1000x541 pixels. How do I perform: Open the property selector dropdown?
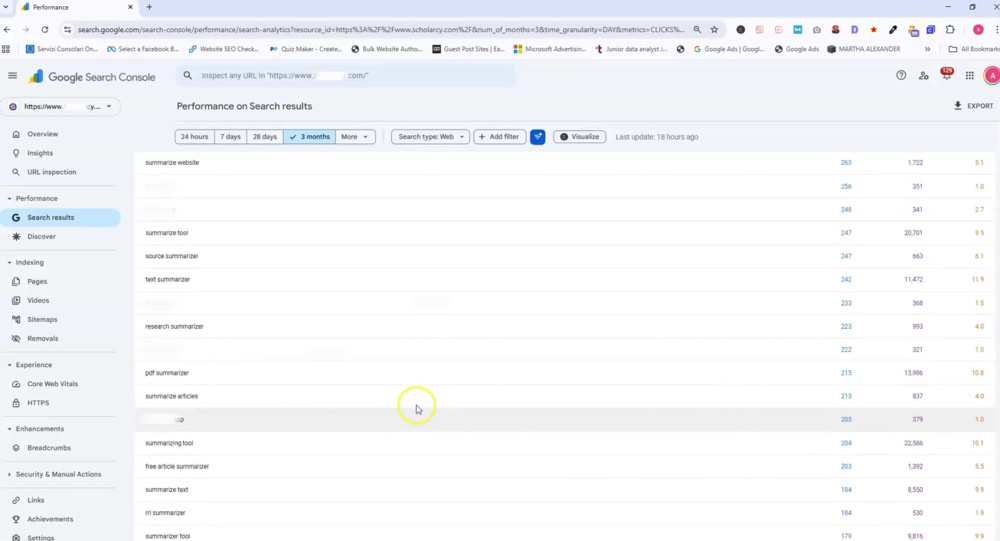coord(61,107)
